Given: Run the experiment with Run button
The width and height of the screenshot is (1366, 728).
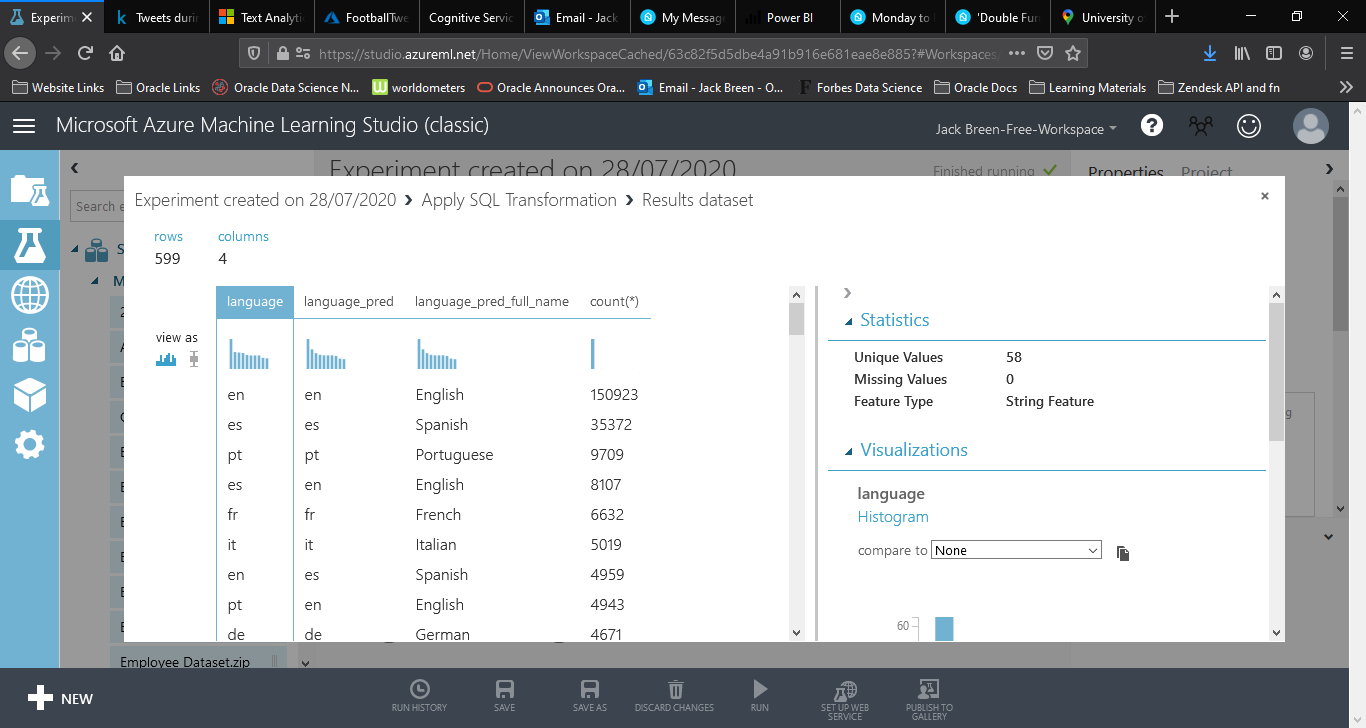Looking at the screenshot, I should pos(760,696).
